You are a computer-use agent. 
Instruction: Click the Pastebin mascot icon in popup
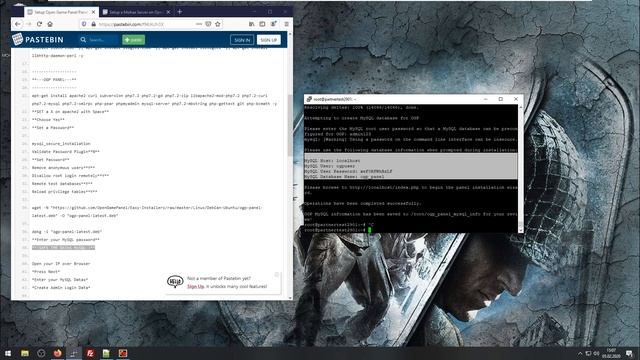point(175,281)
